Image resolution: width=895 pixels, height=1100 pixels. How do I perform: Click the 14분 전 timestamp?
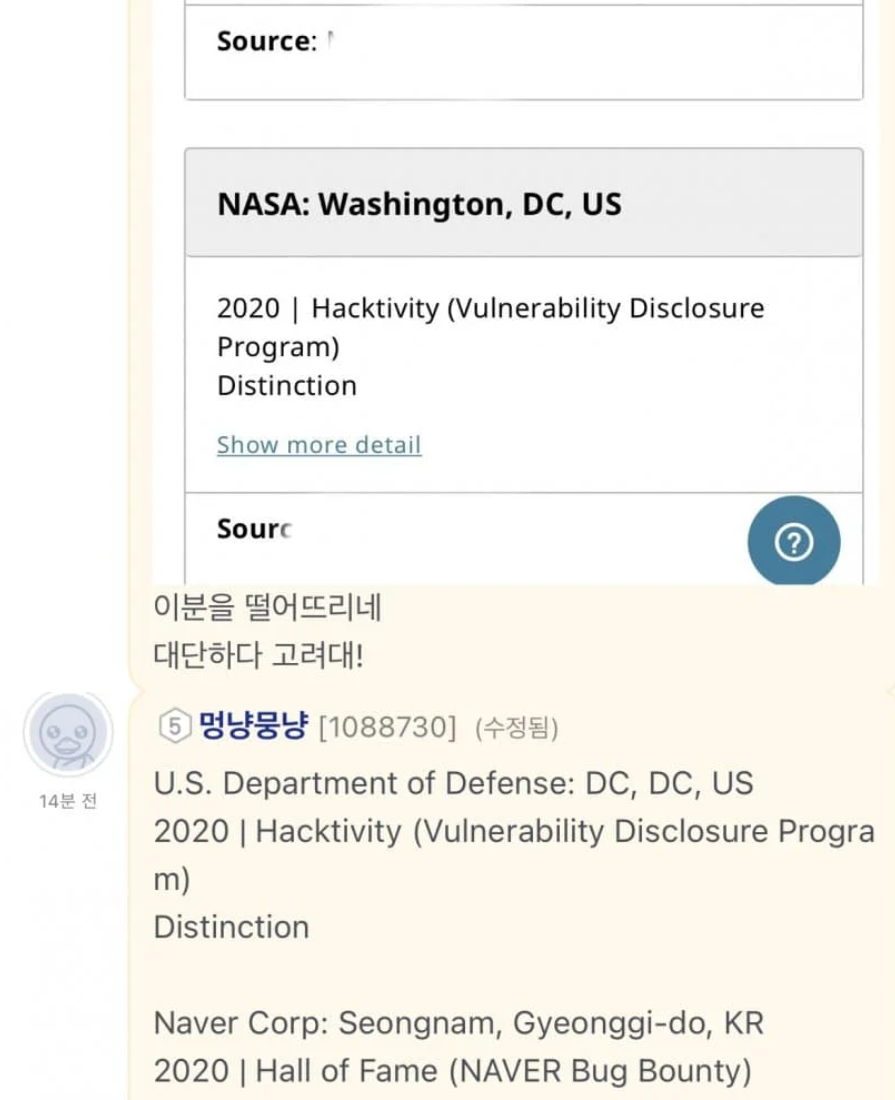point(68,802)
